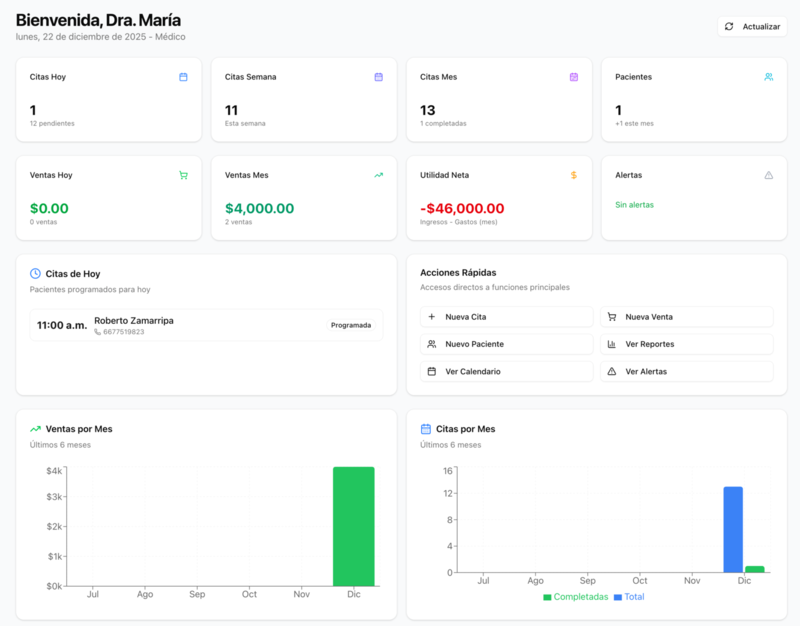The image size is (800, 626).
Task: Open Ver Calendario quick action
Action: pyautogui.click(x=506, y=371)
